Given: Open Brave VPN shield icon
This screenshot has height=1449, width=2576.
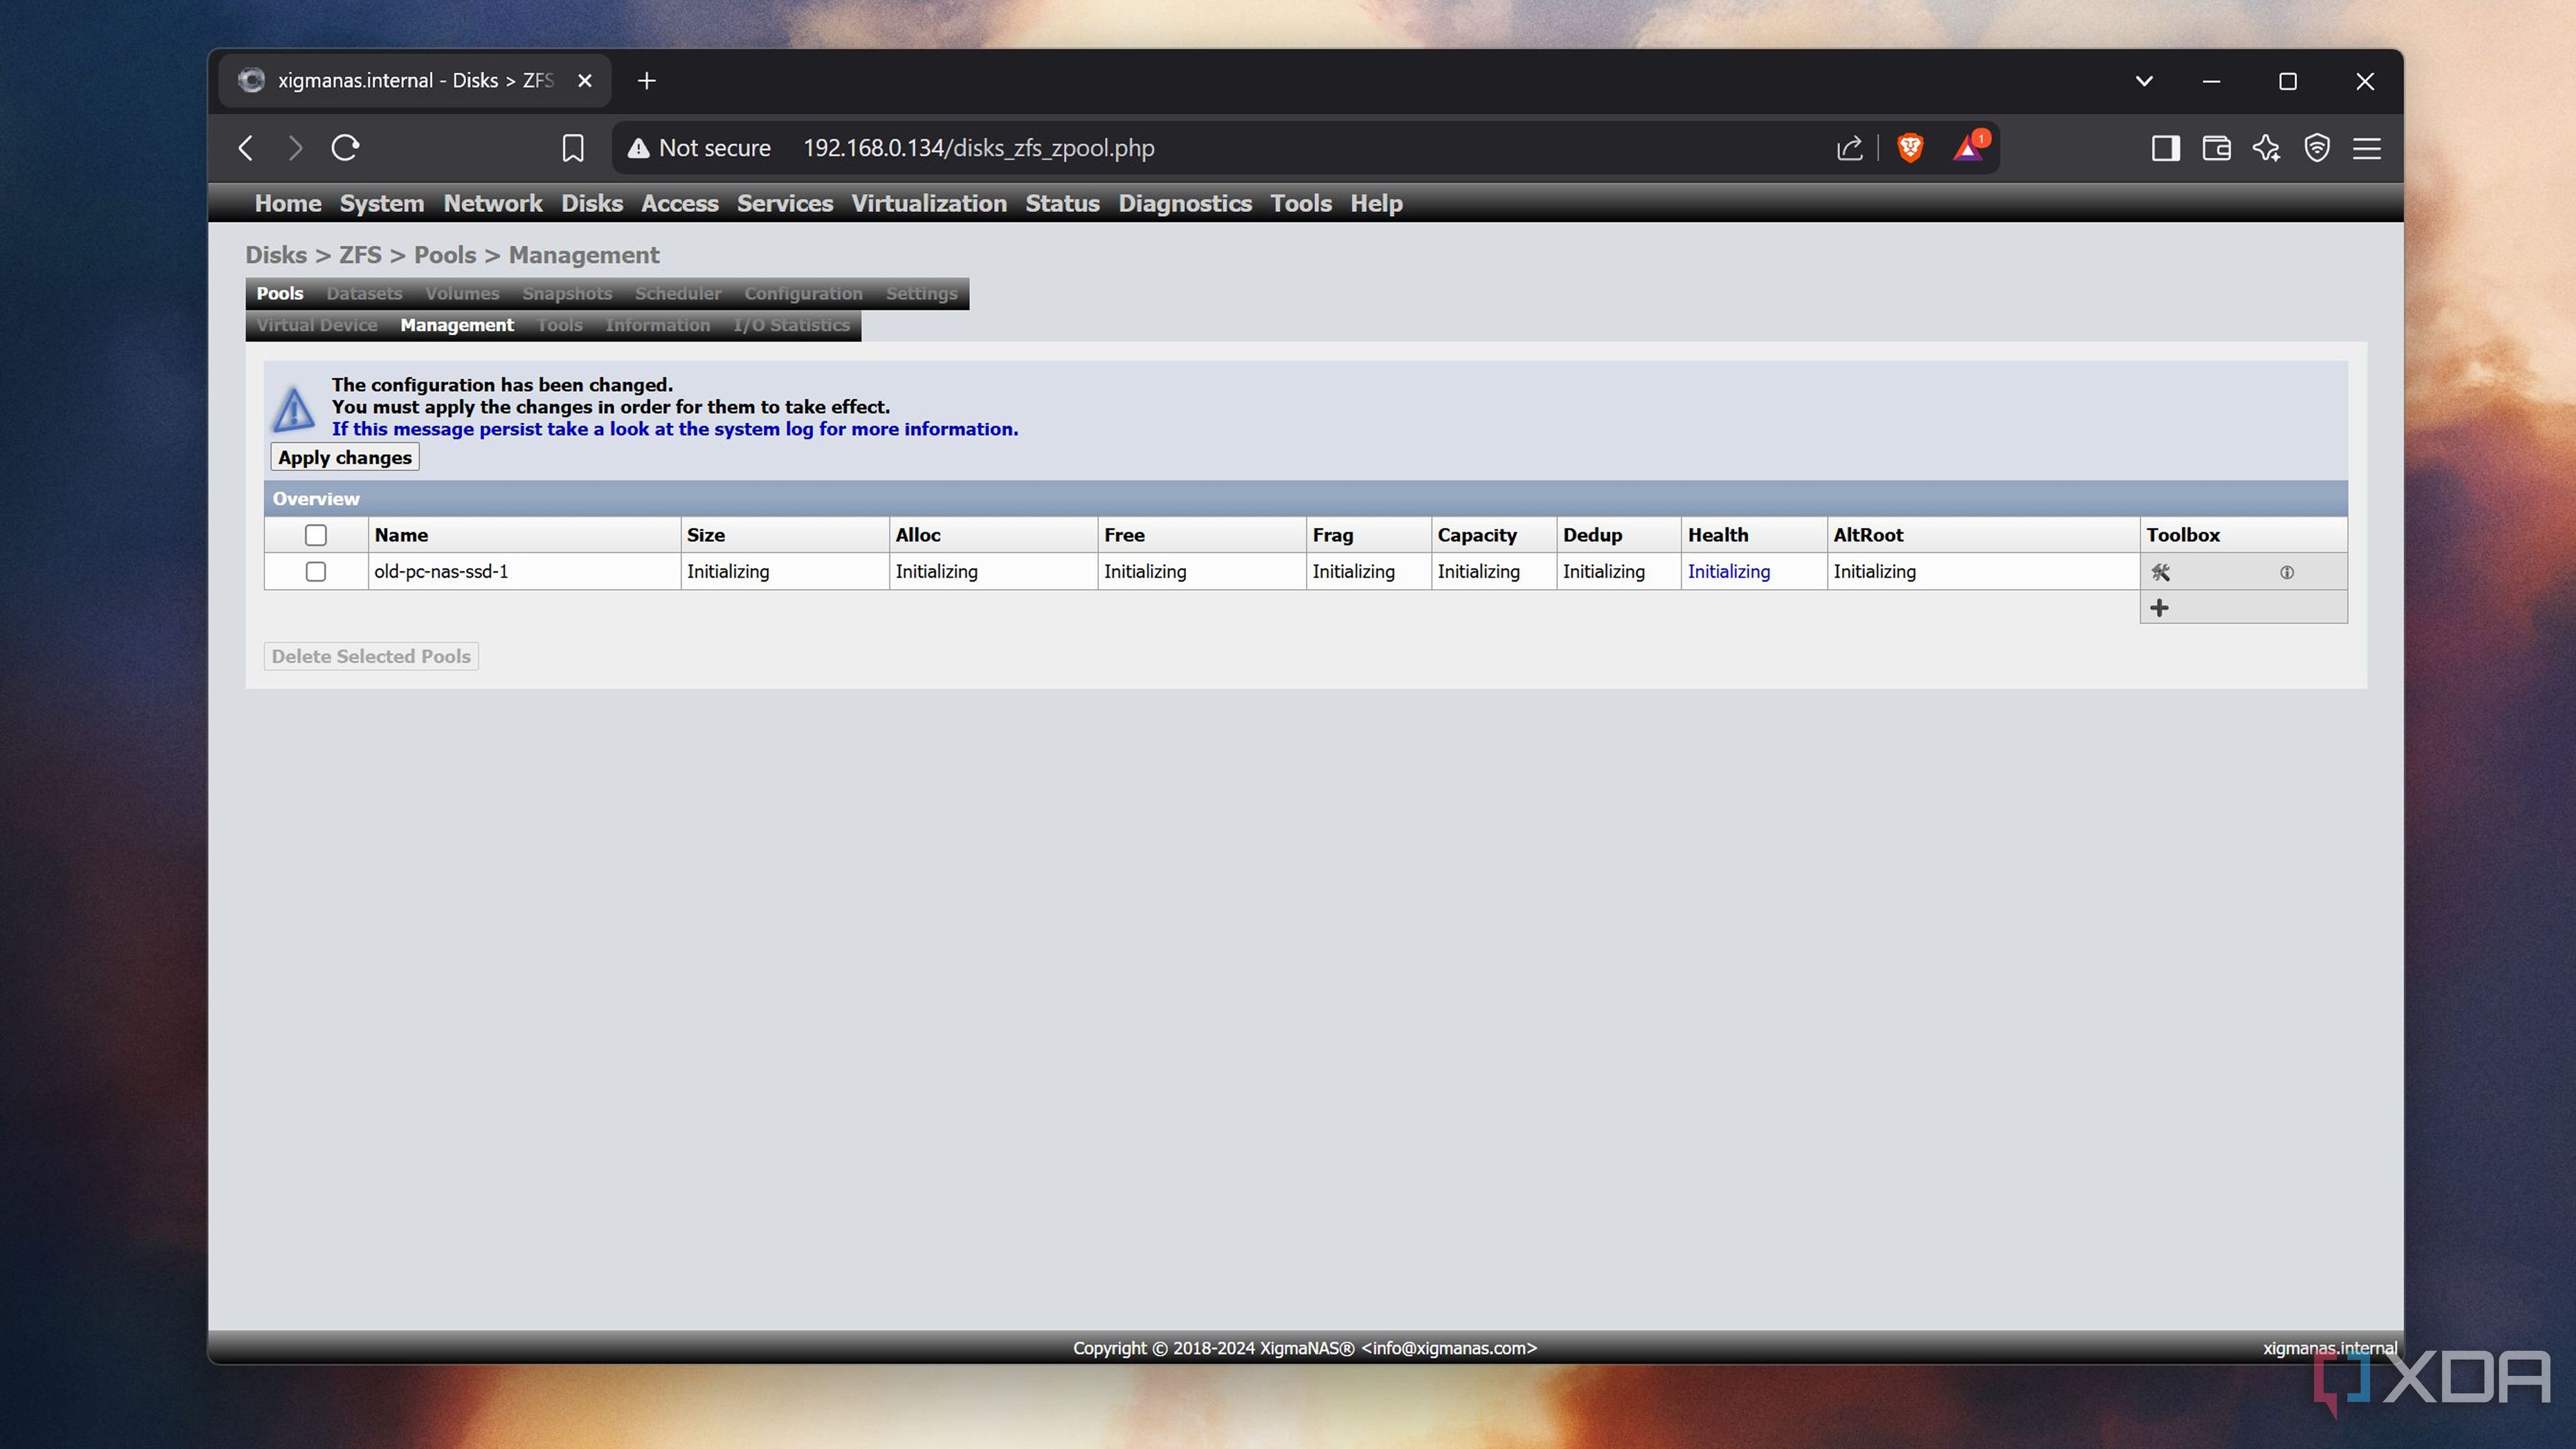Looking at the screenshot, I should click(x=2316, y=148).
